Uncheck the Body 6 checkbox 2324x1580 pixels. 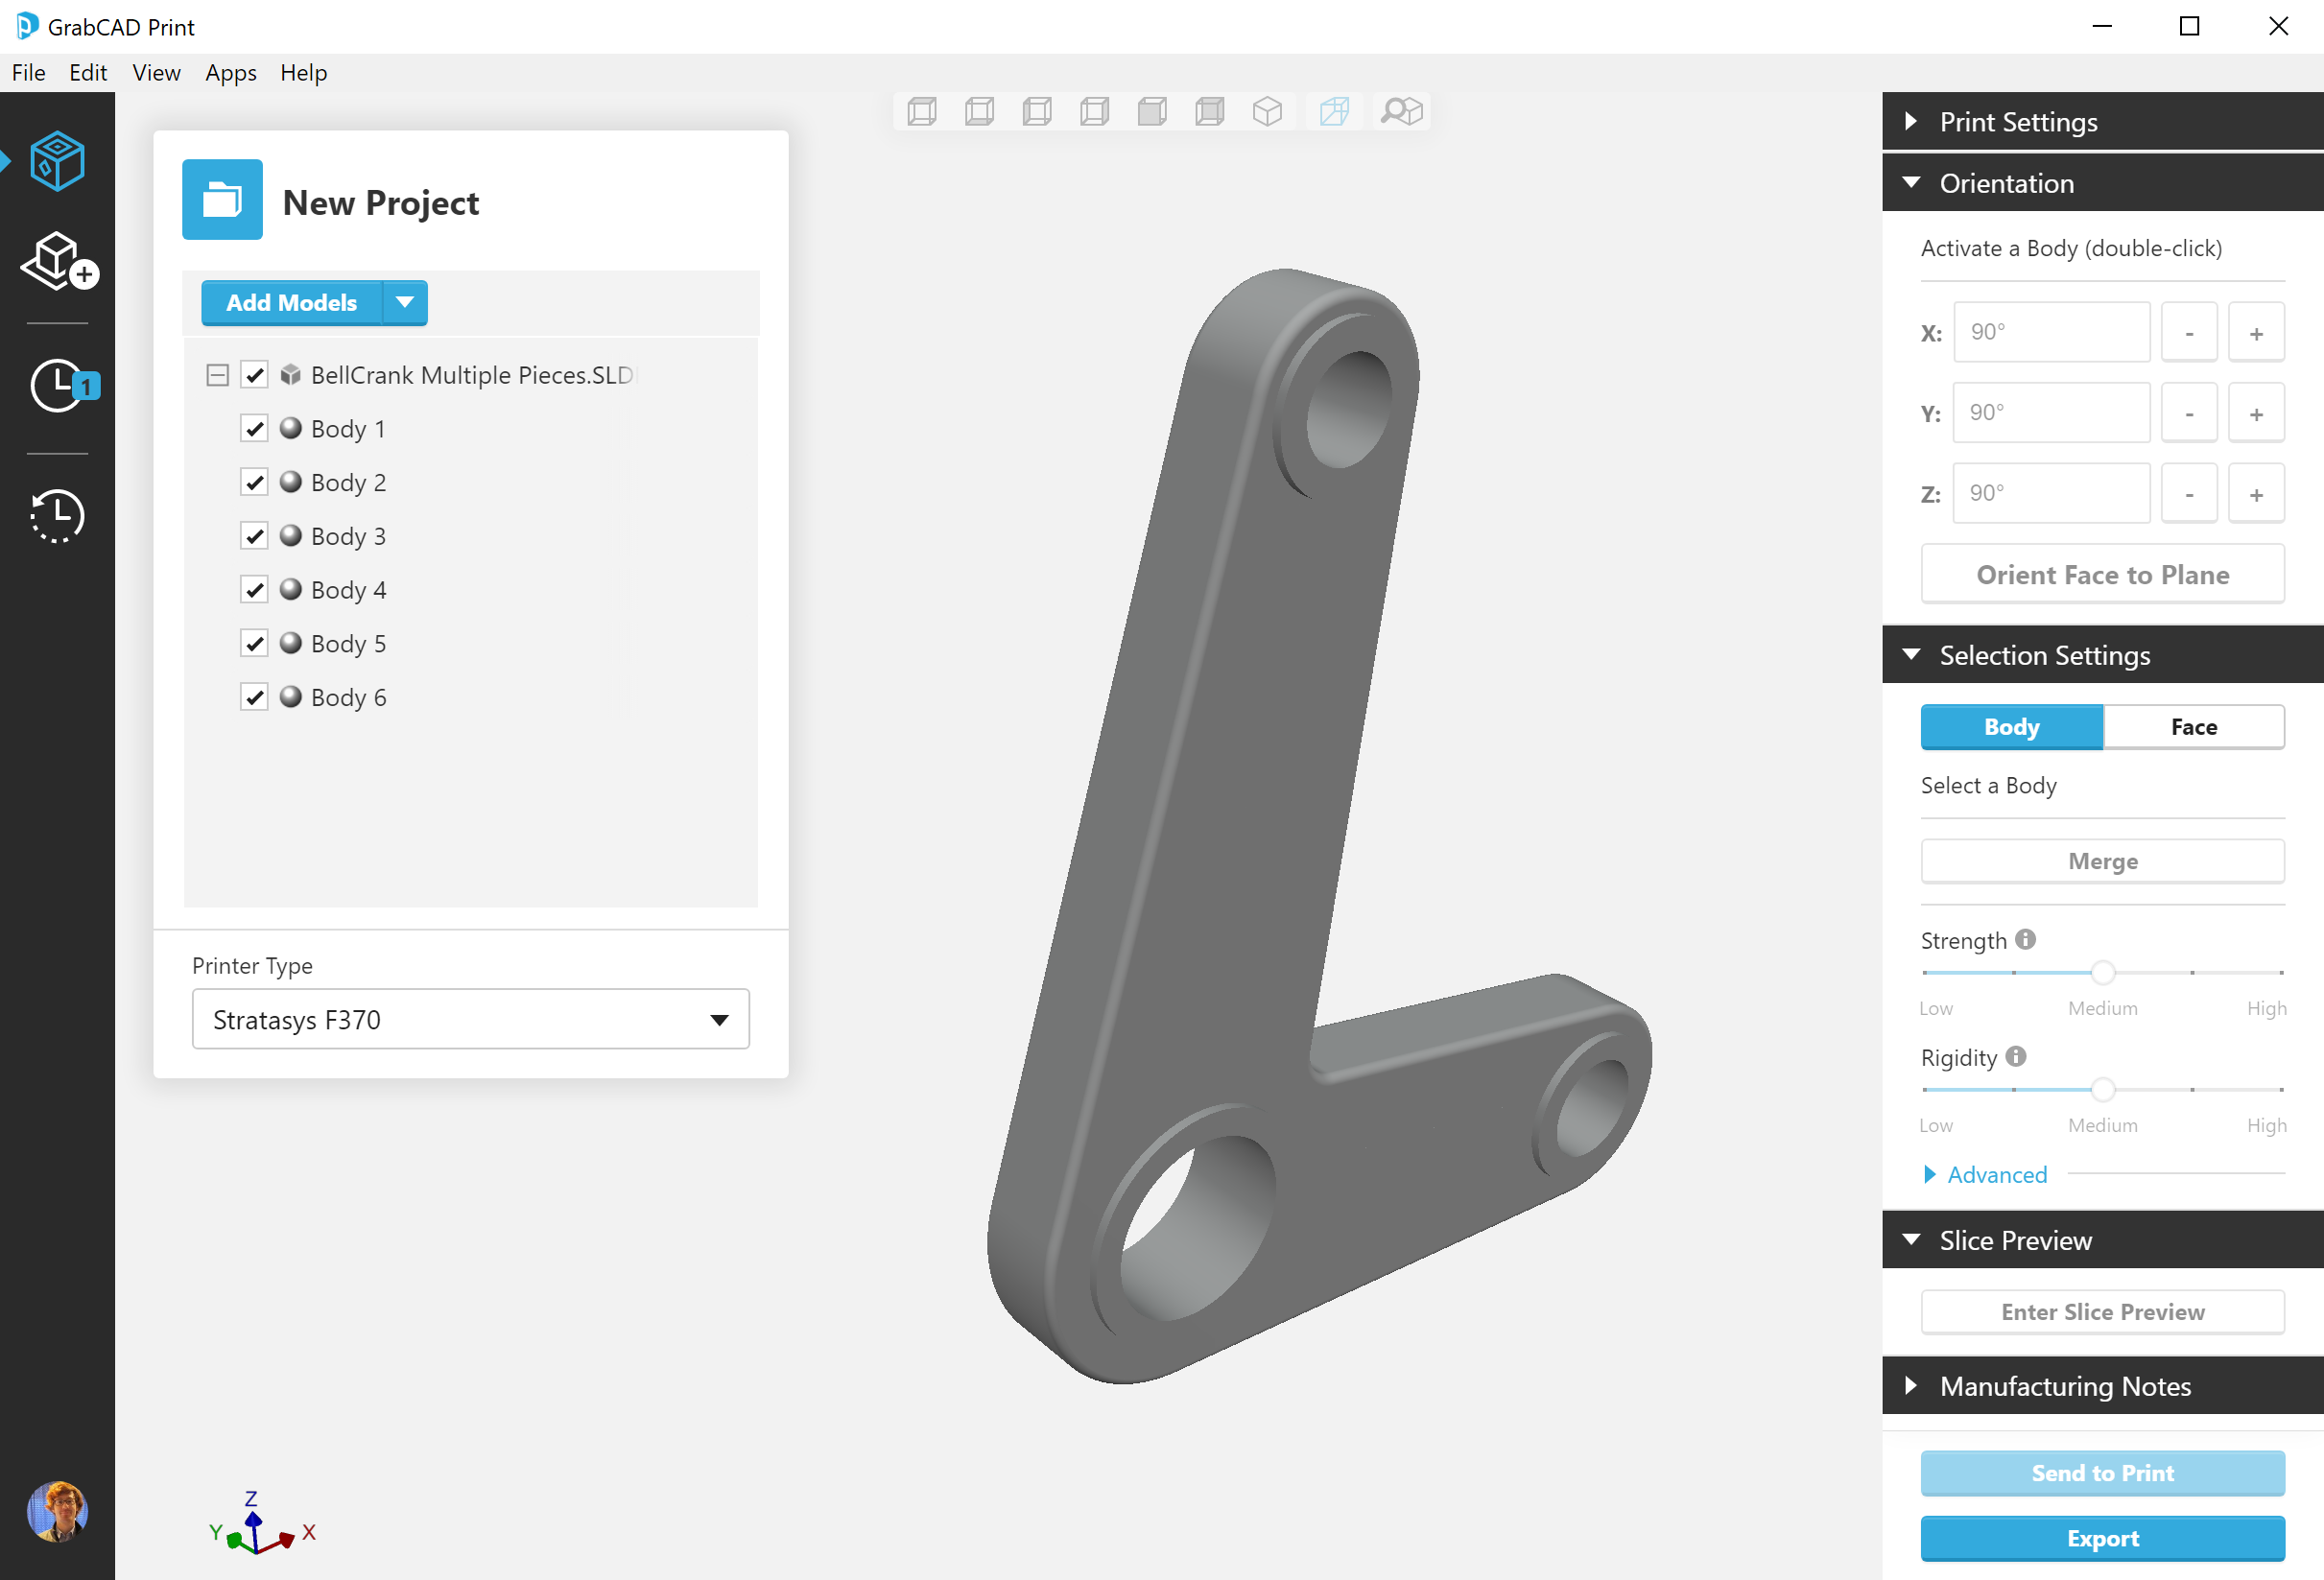pos(254,697)
